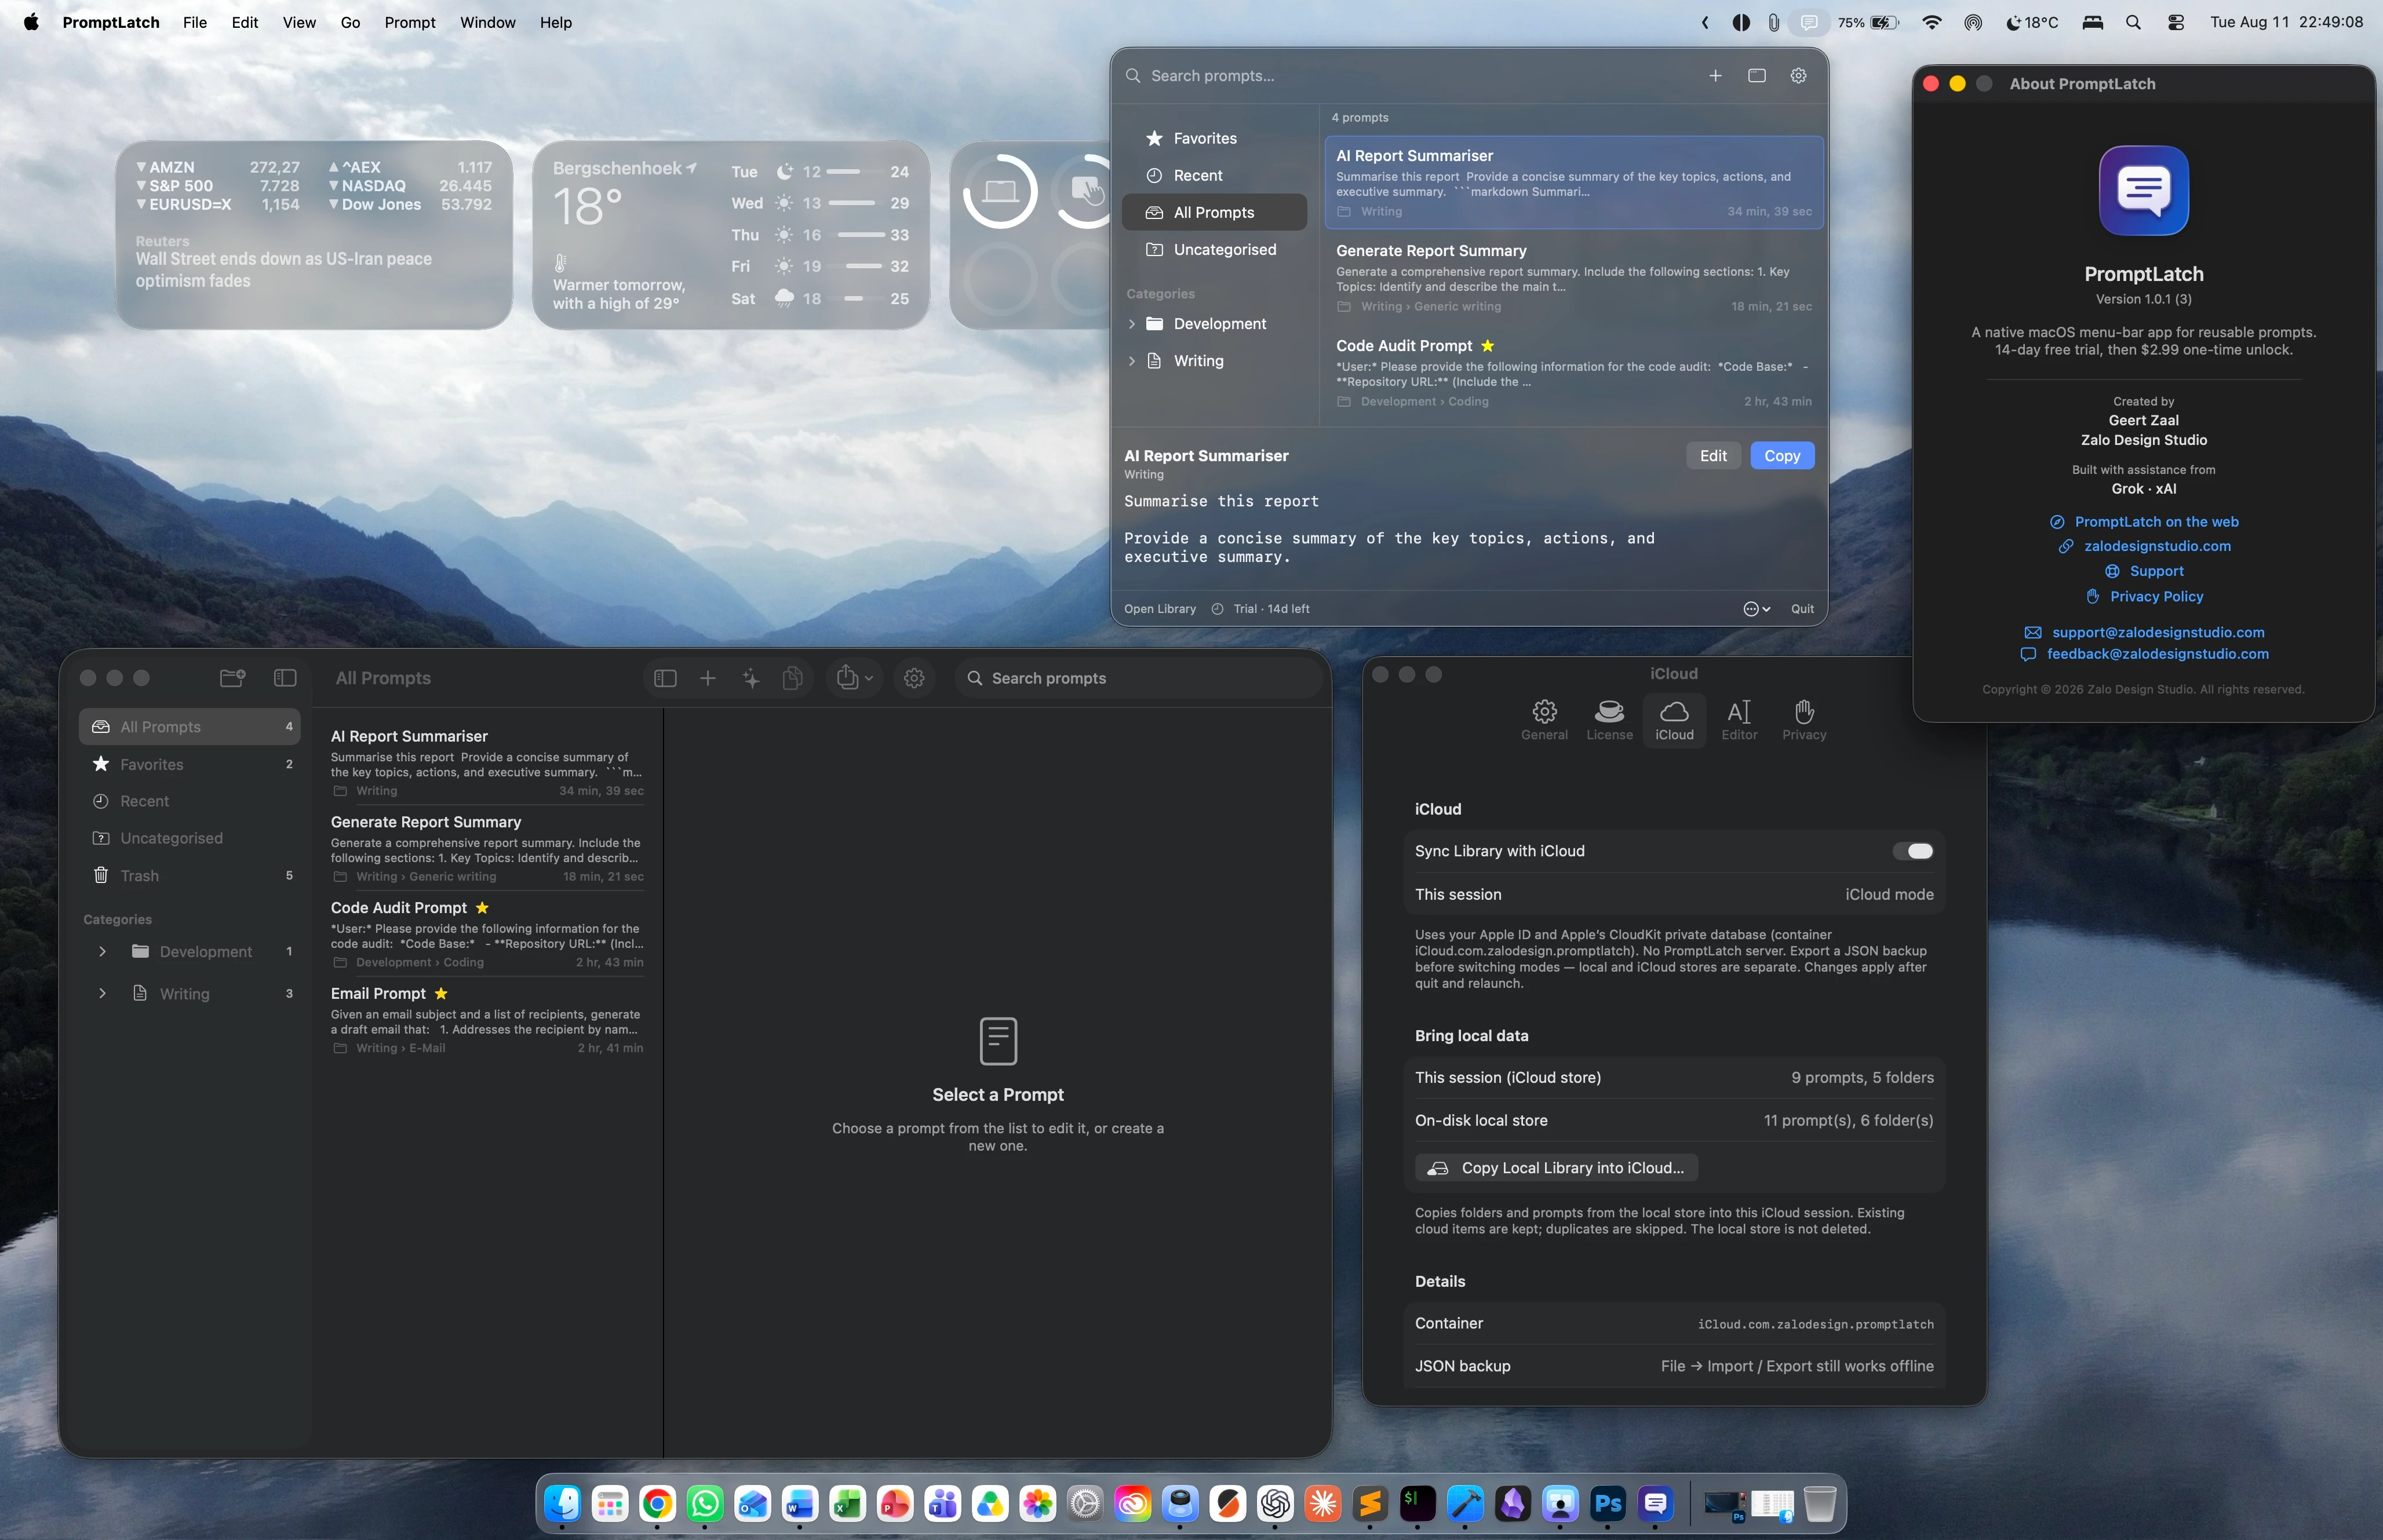
Task: Launch Photoshop from the Dock
Action: click(1608, 1503)
